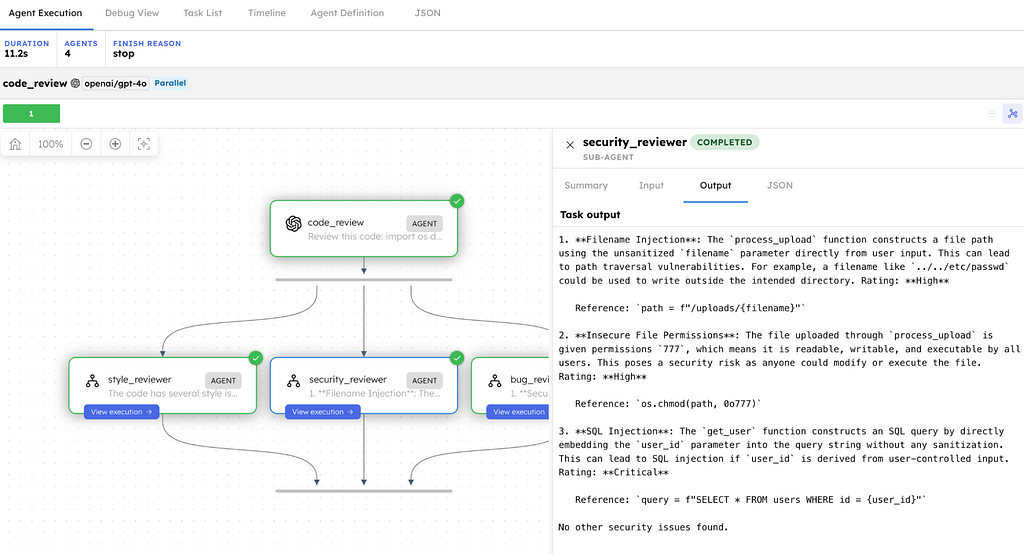Click View execution under security_reviewer
The height and width of the screenshot is (555, 1024).
(322, 412)
